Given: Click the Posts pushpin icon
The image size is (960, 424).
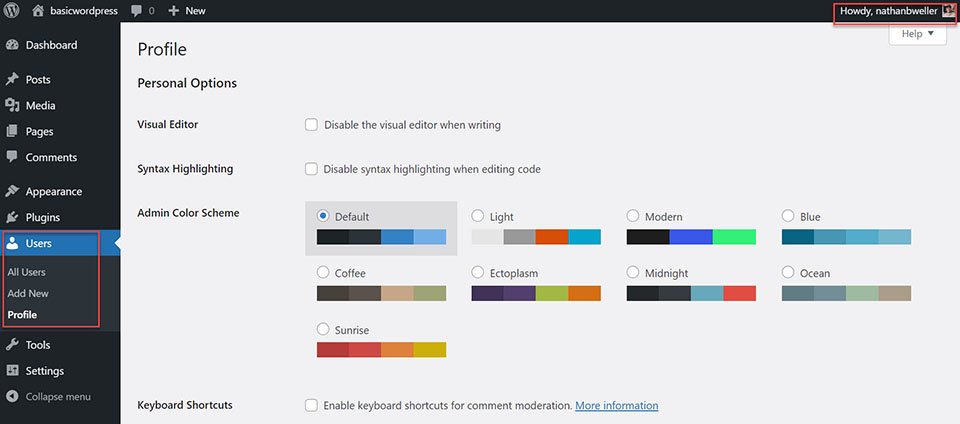Looking at the screenshot, I should coord(12,79).
